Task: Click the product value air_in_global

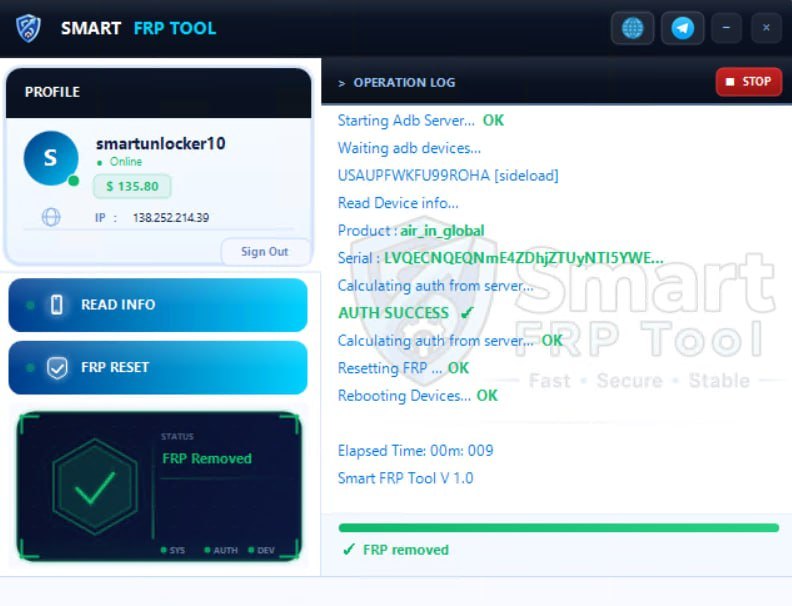Action: tap(442, 231)
